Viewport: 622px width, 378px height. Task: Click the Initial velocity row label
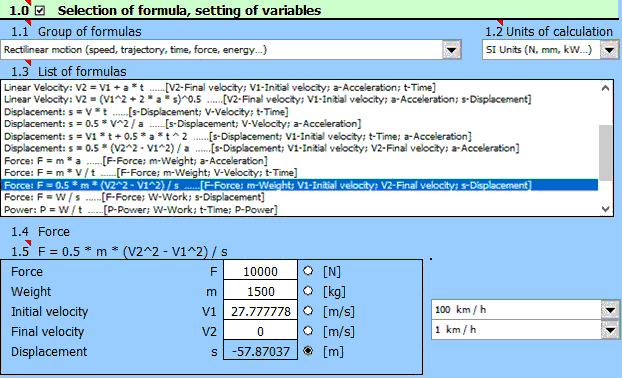click(50, 311)
